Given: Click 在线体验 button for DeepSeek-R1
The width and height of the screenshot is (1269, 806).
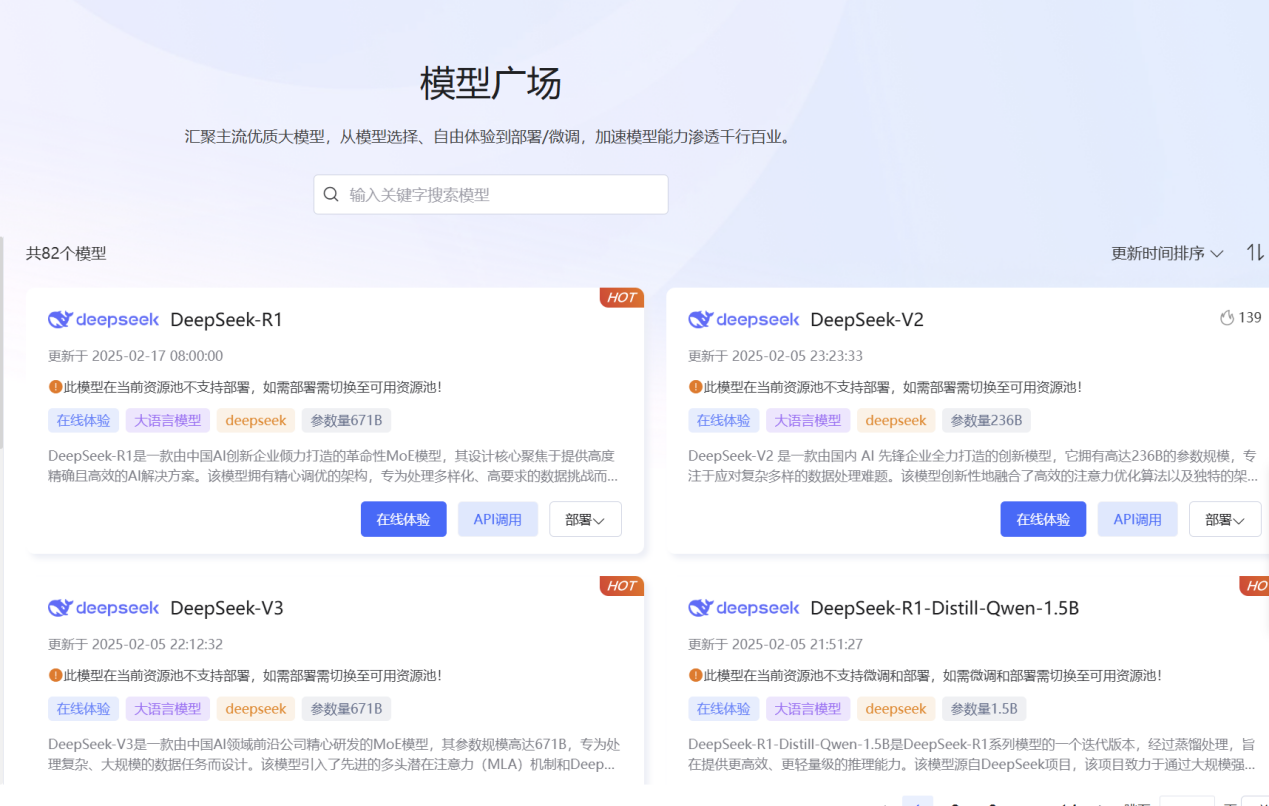Looking at the screenshot, I should point(403,520).
